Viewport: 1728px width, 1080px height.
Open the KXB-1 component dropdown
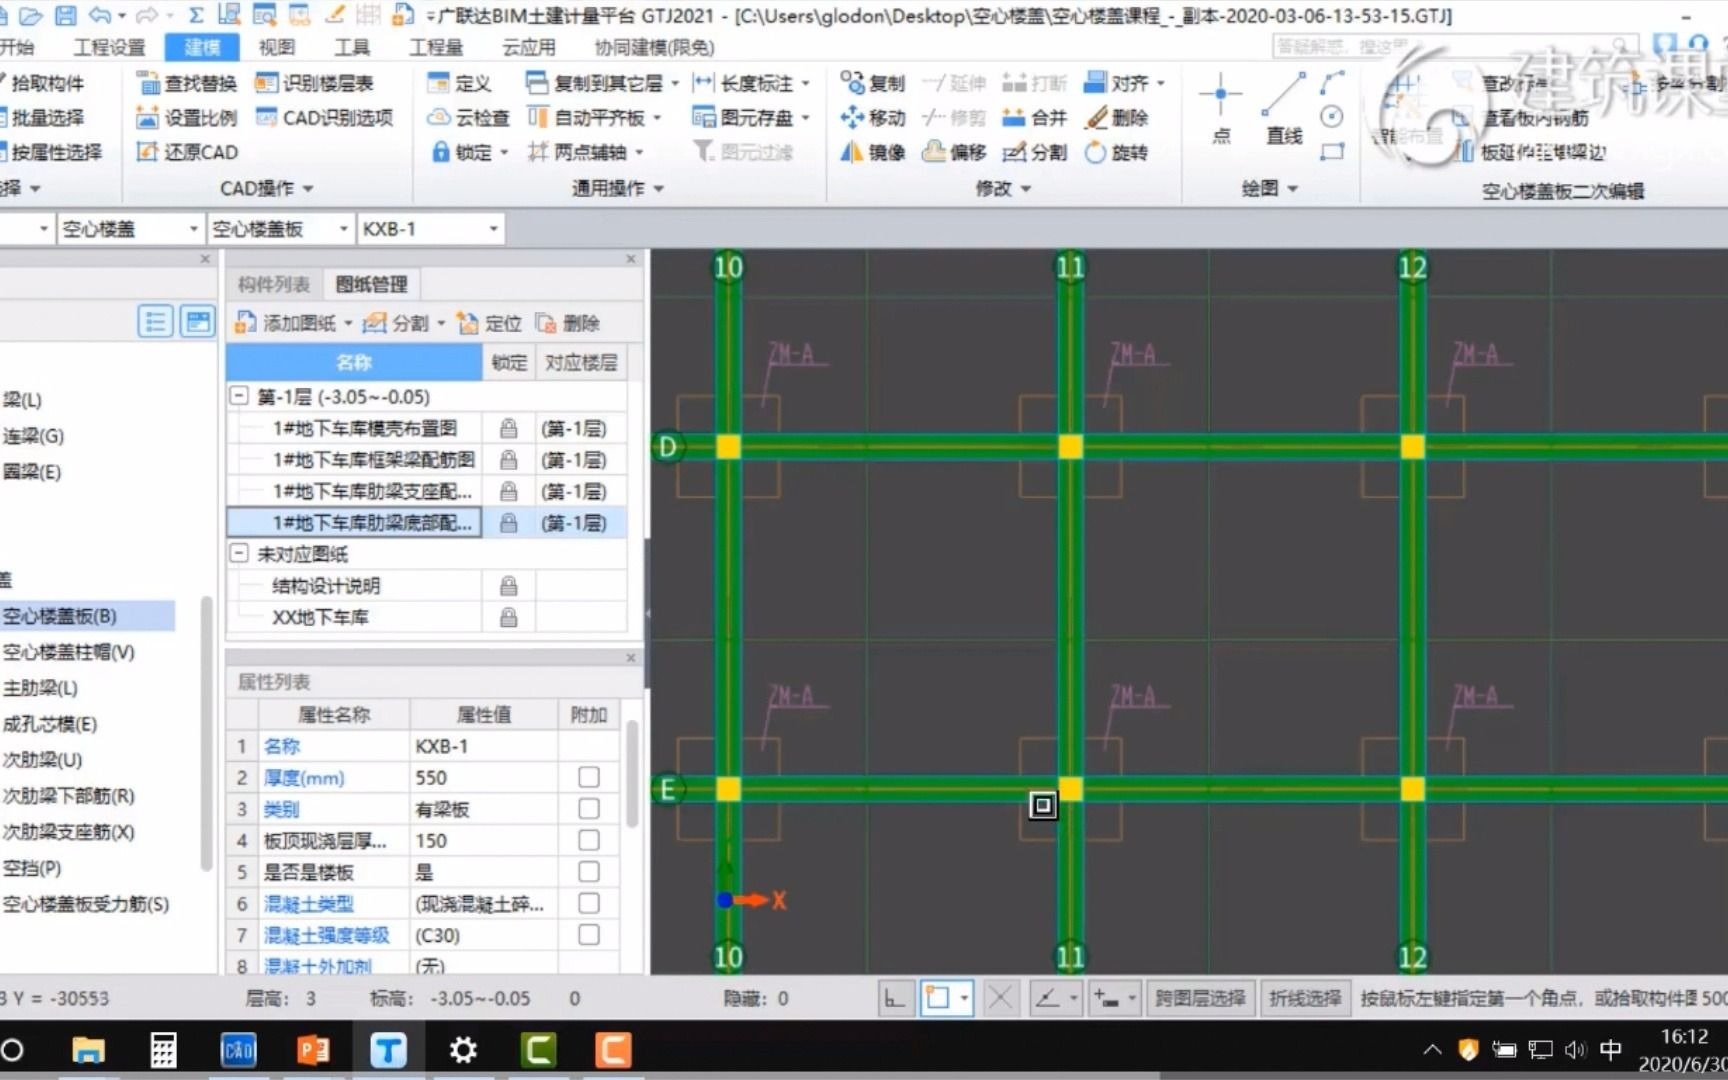[x=493, y=229]
